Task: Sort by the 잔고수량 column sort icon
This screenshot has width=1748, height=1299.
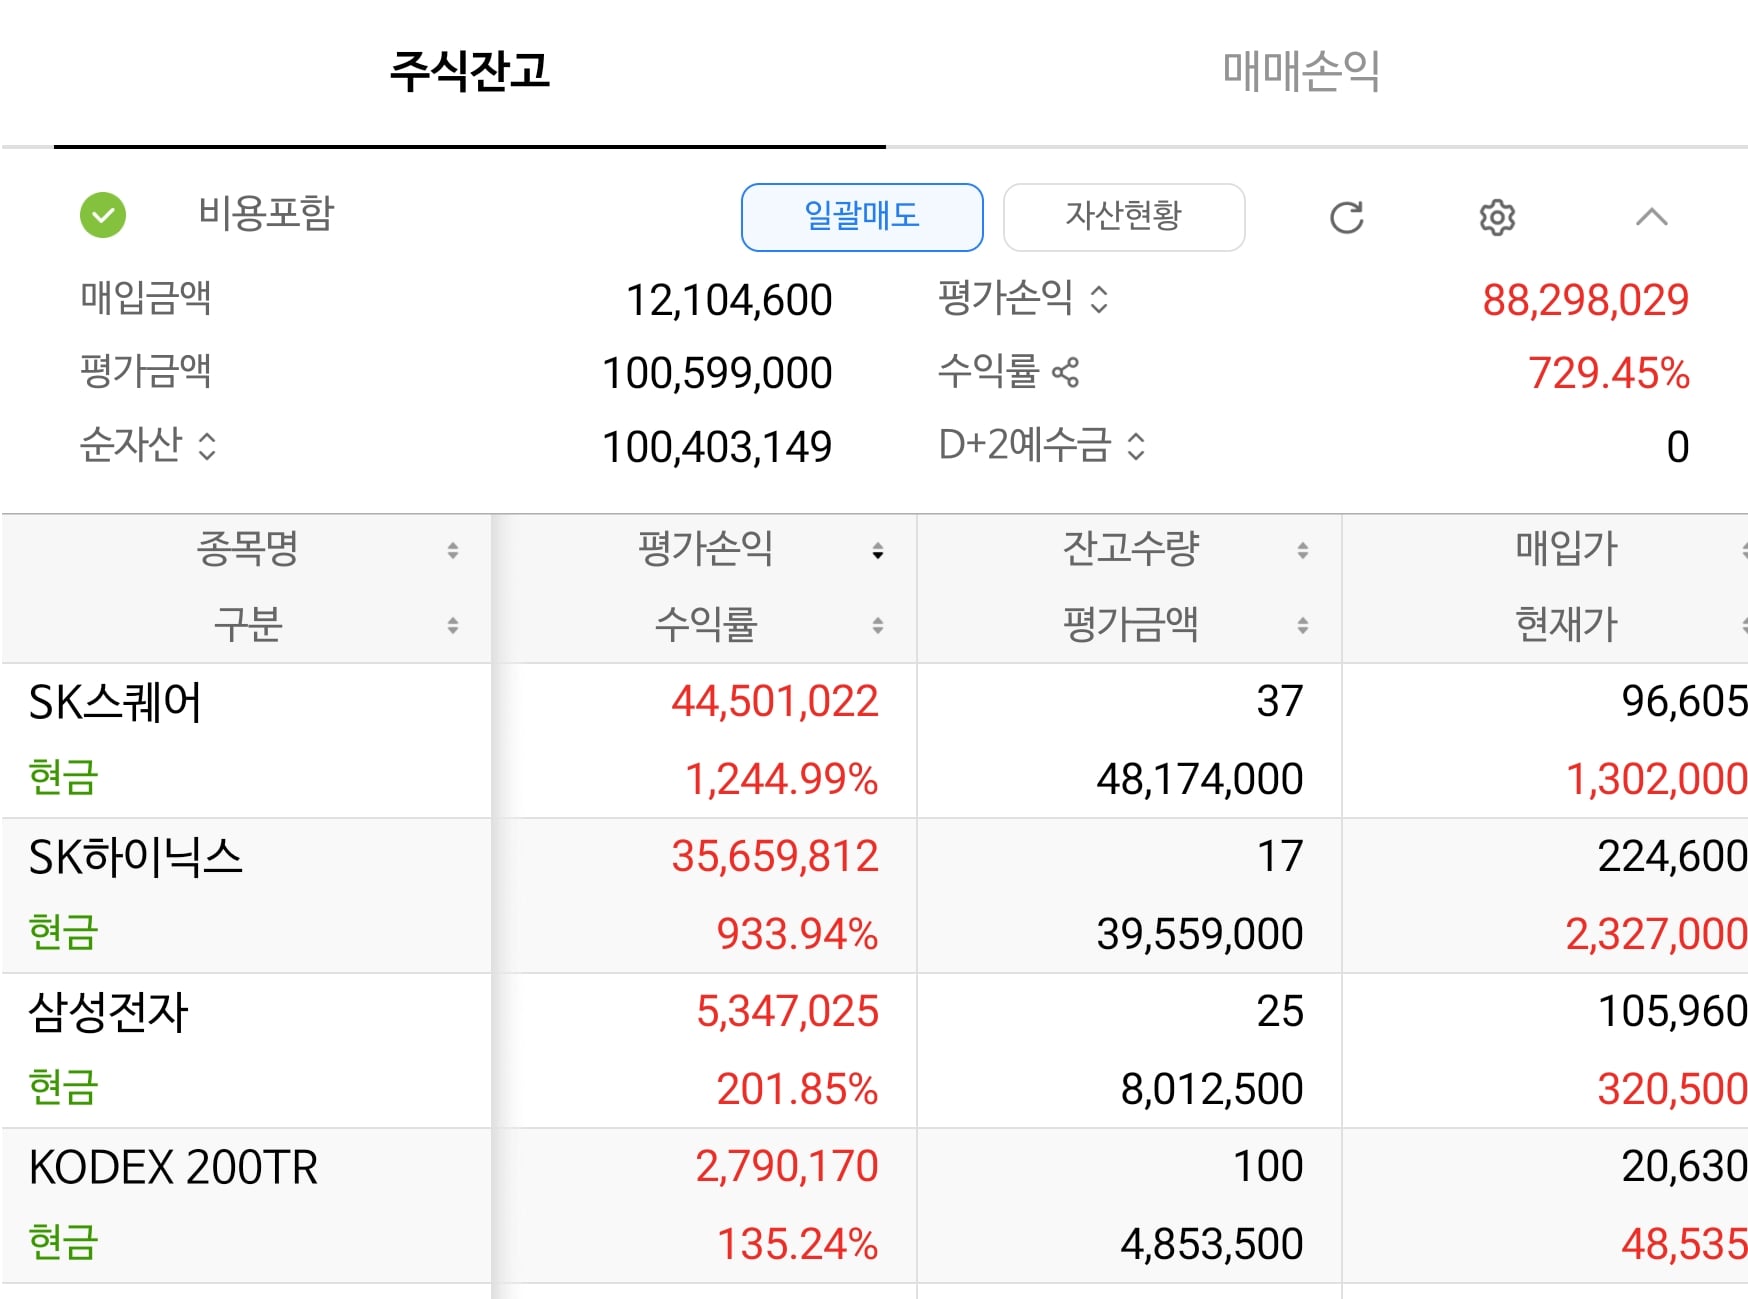Action: (1303, 550)
